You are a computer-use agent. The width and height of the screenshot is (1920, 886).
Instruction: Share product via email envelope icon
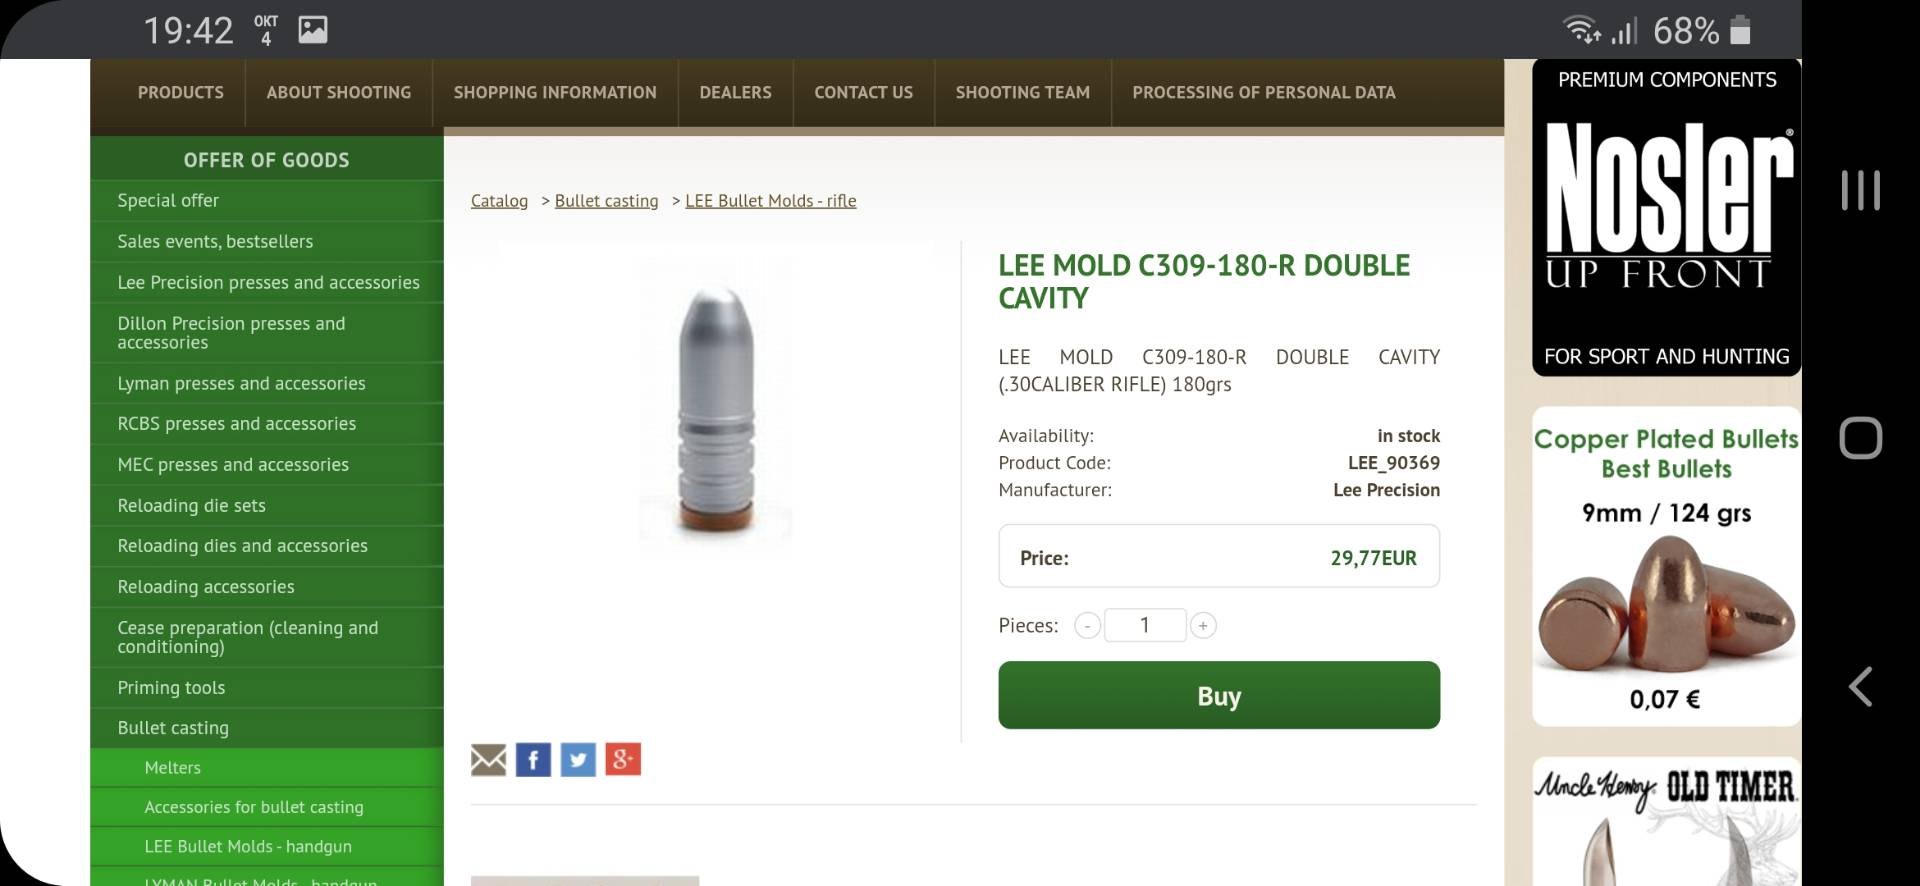[488, 760]
